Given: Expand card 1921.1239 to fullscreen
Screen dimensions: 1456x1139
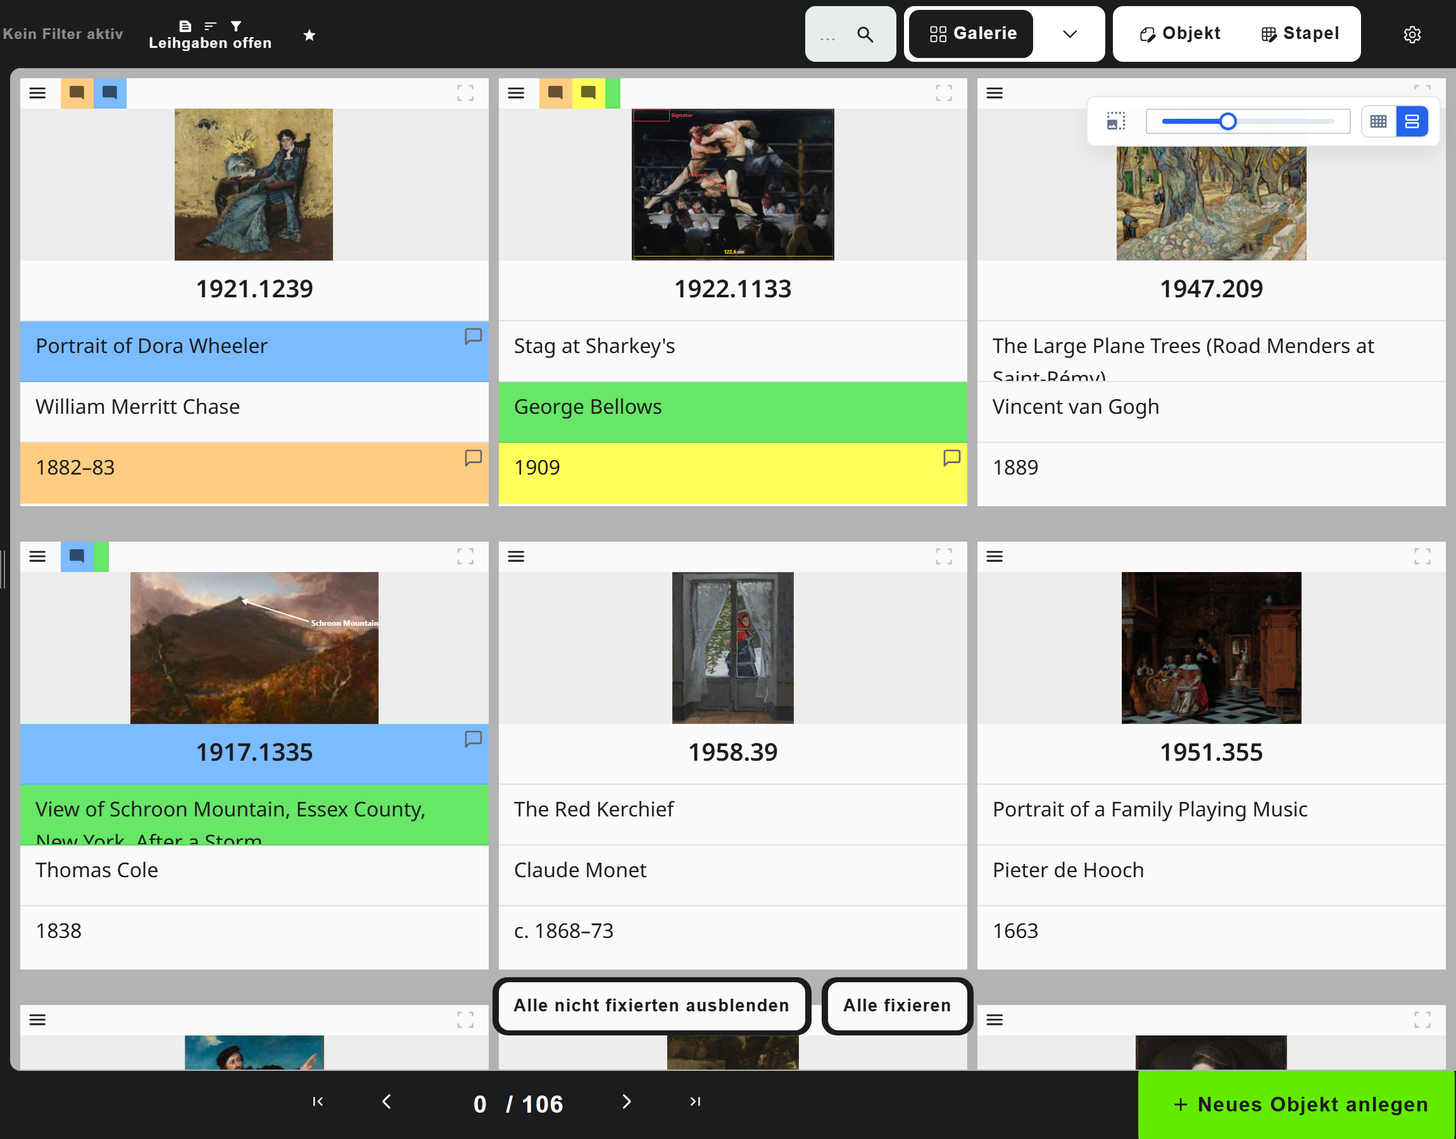Looking at the screenshot, I should [466, 93].
